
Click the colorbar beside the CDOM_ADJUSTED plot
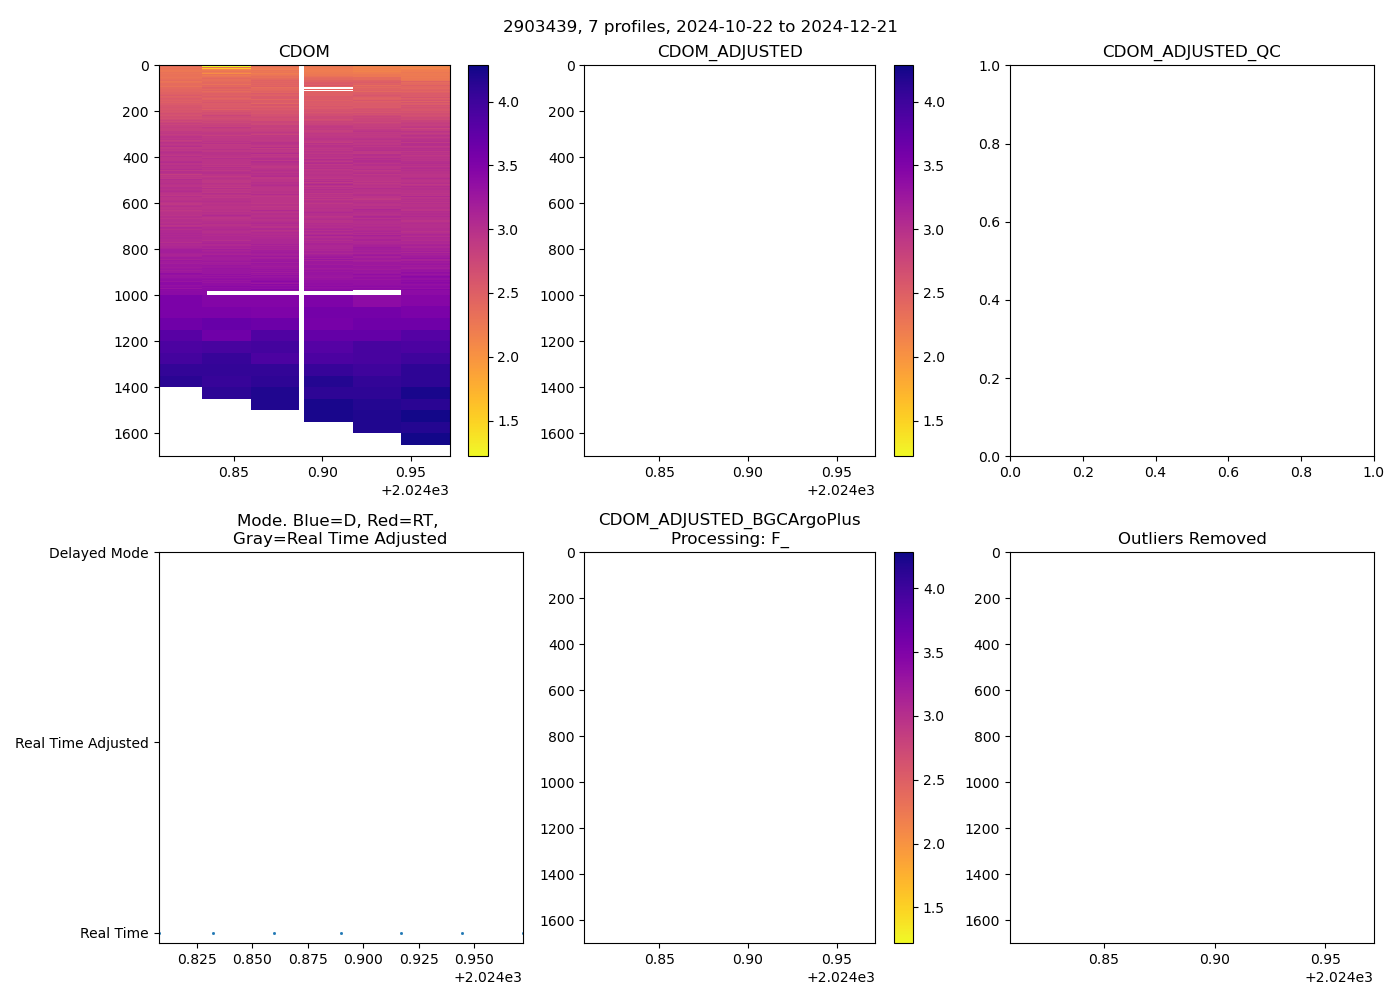(903, 260)
